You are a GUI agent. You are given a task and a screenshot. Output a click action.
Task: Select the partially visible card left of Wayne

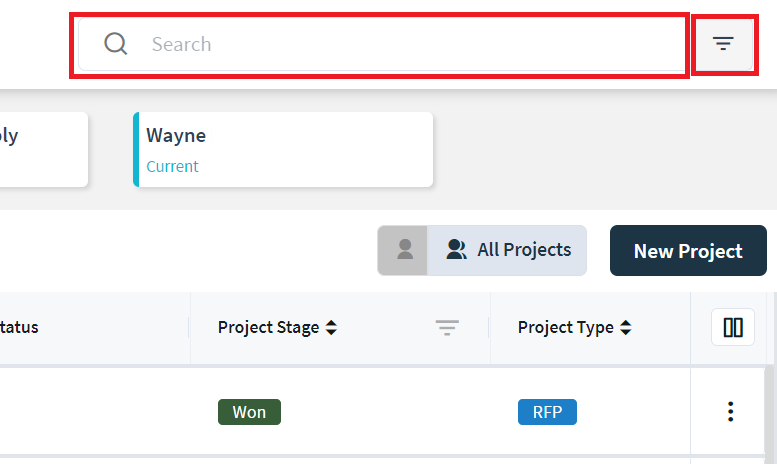tap(40, 150)
